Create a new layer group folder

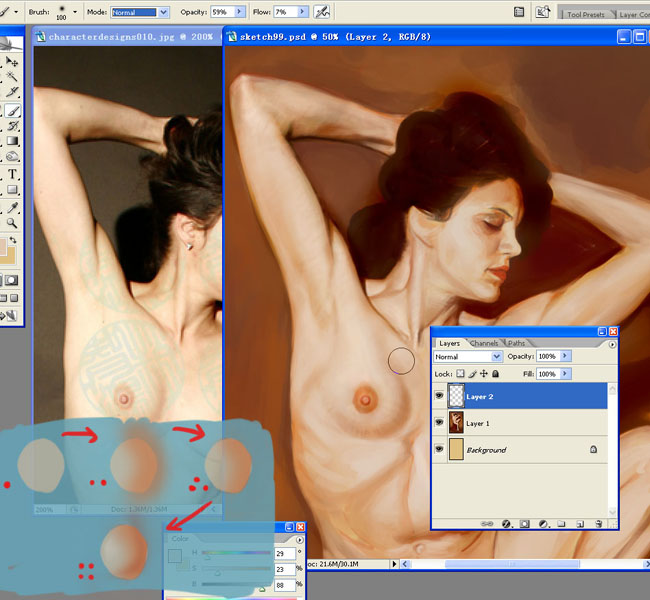coord(561,524)
